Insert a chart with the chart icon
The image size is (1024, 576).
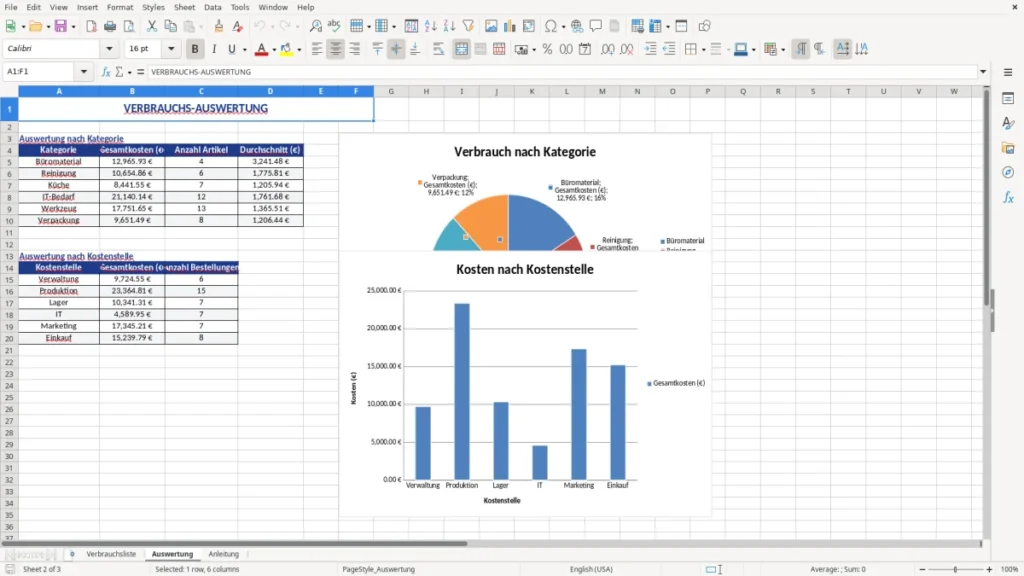point(510,26)
